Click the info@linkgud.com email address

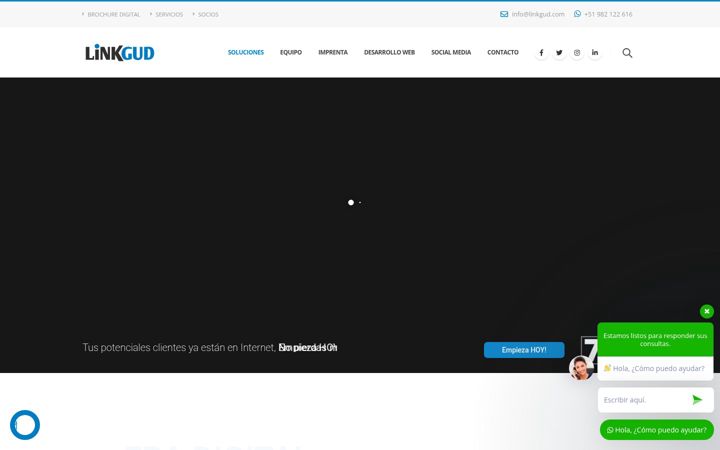[538, 14]
